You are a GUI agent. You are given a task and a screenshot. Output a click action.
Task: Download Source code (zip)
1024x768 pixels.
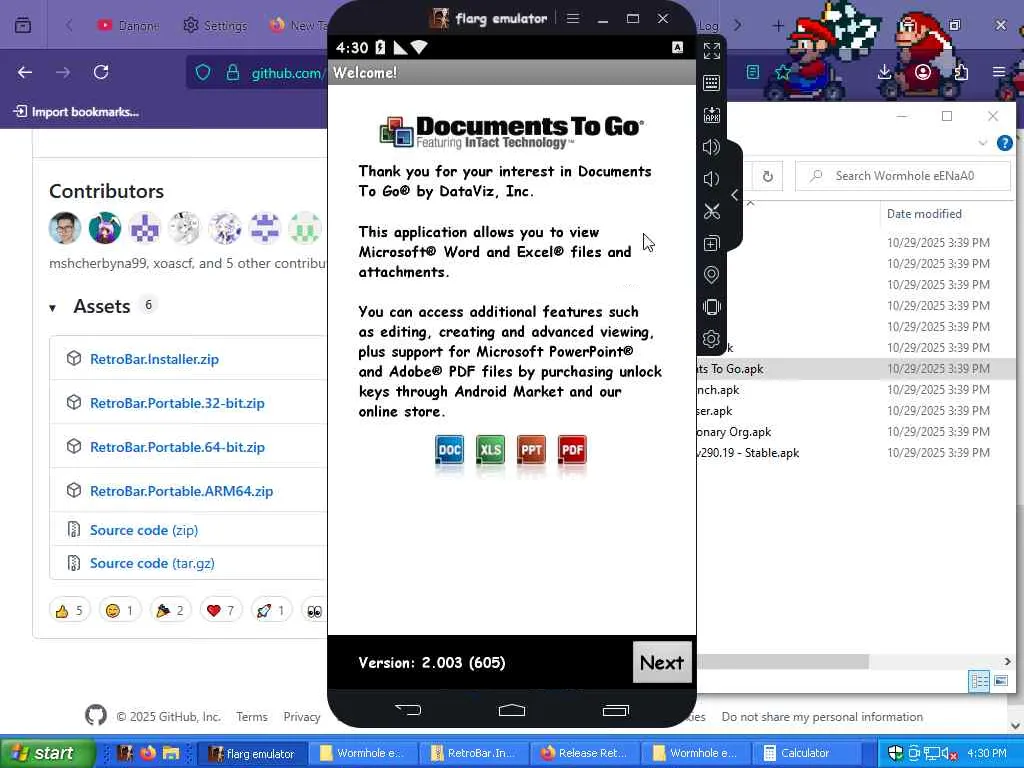pyautogui.click(x=144, y=530)
